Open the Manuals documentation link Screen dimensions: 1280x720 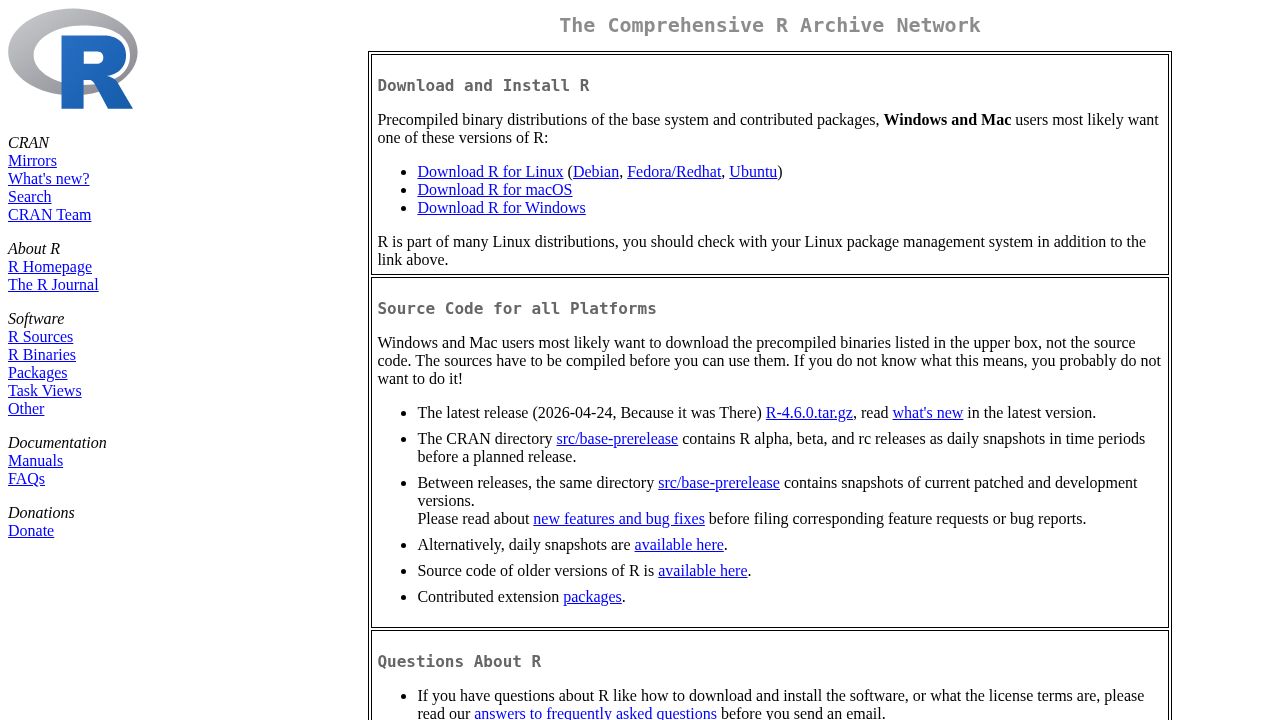[x=35, y=461]
